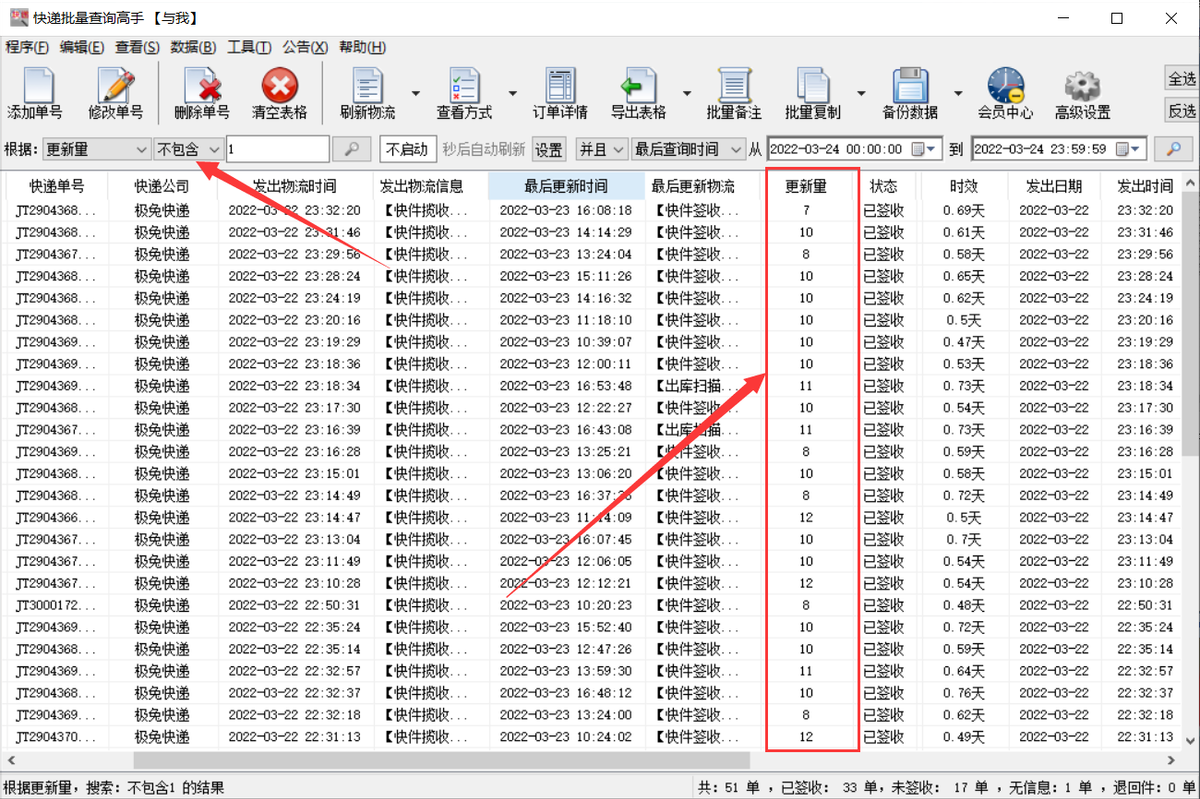Click the 0.76天 cell
This screenshot has height=799, width=1200.
[x=964, y=693]
